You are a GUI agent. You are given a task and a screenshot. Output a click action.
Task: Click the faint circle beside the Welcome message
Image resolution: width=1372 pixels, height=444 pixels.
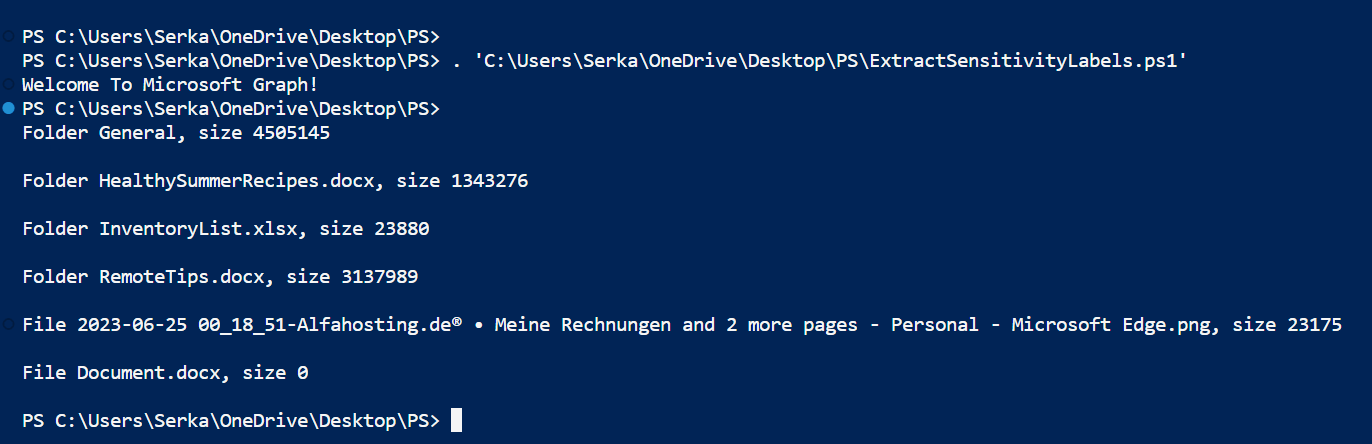pyautogui.click(x=9, y=83)
